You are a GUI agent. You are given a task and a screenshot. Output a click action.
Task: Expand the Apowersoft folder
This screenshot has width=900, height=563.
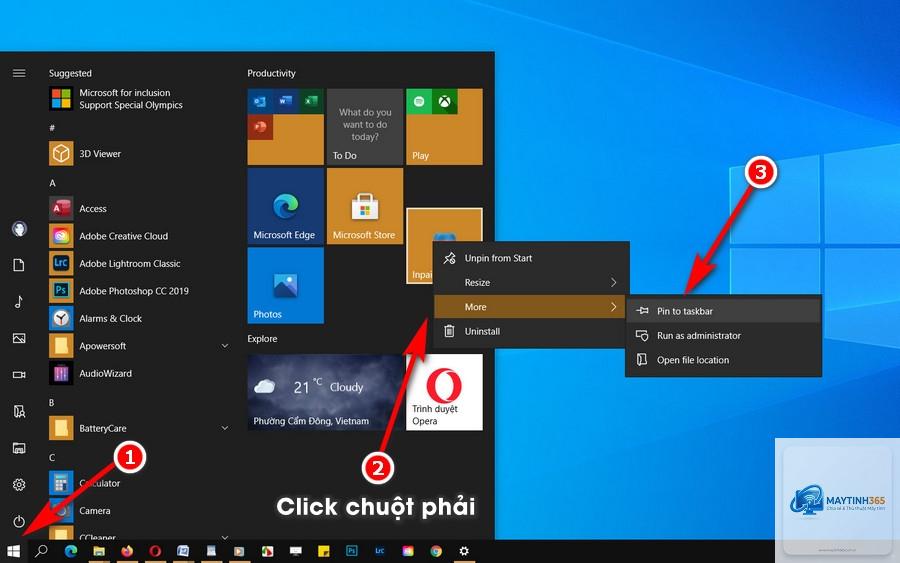pos(225,346)
